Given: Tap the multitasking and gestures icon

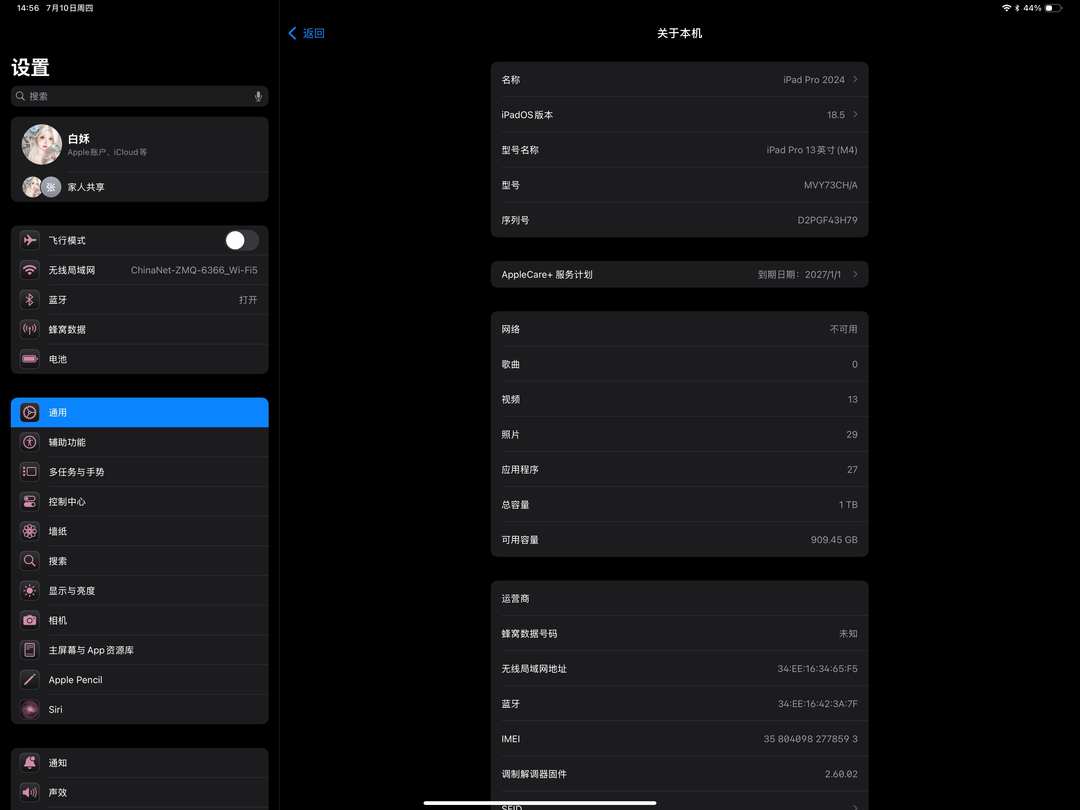Looking at the screenshot, I should coord(30,472).
